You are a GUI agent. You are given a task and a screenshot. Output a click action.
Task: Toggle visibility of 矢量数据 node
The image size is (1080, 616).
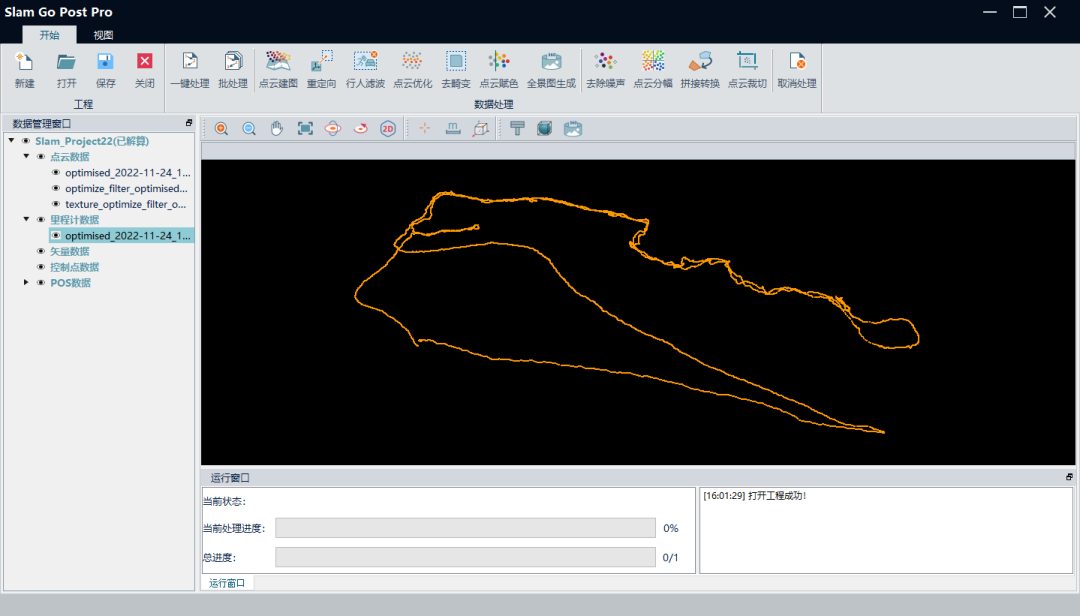click(41, 252)
